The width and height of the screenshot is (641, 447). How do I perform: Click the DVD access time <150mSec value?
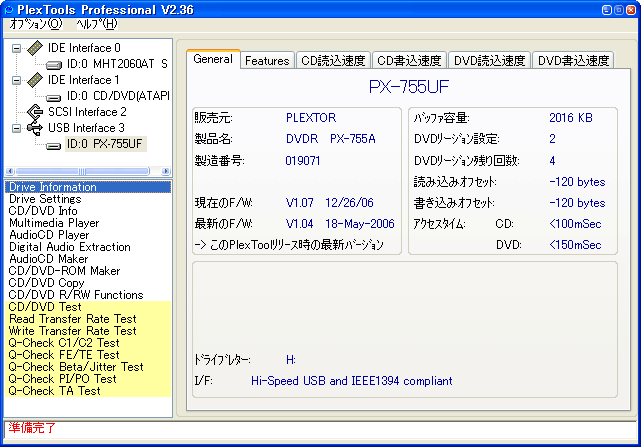click(x=575, y=245)
